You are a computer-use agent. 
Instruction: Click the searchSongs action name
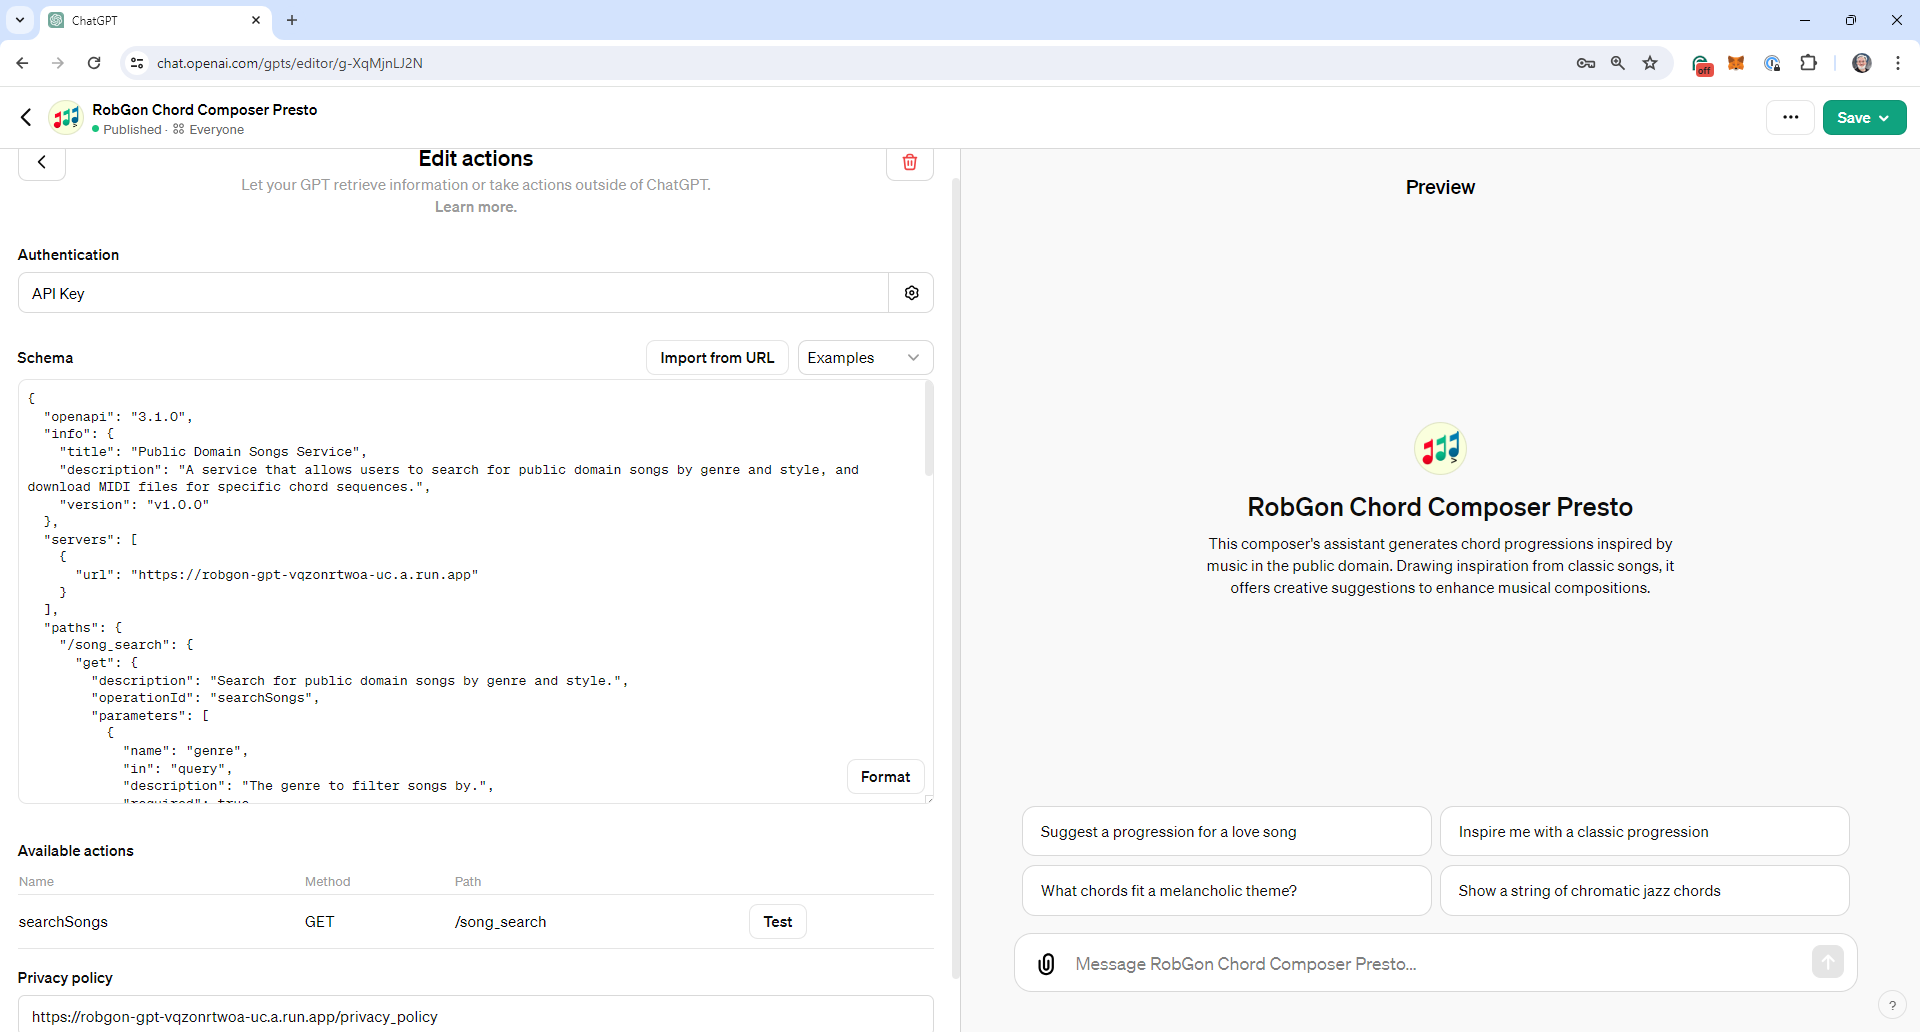click(x=63, y=922)
